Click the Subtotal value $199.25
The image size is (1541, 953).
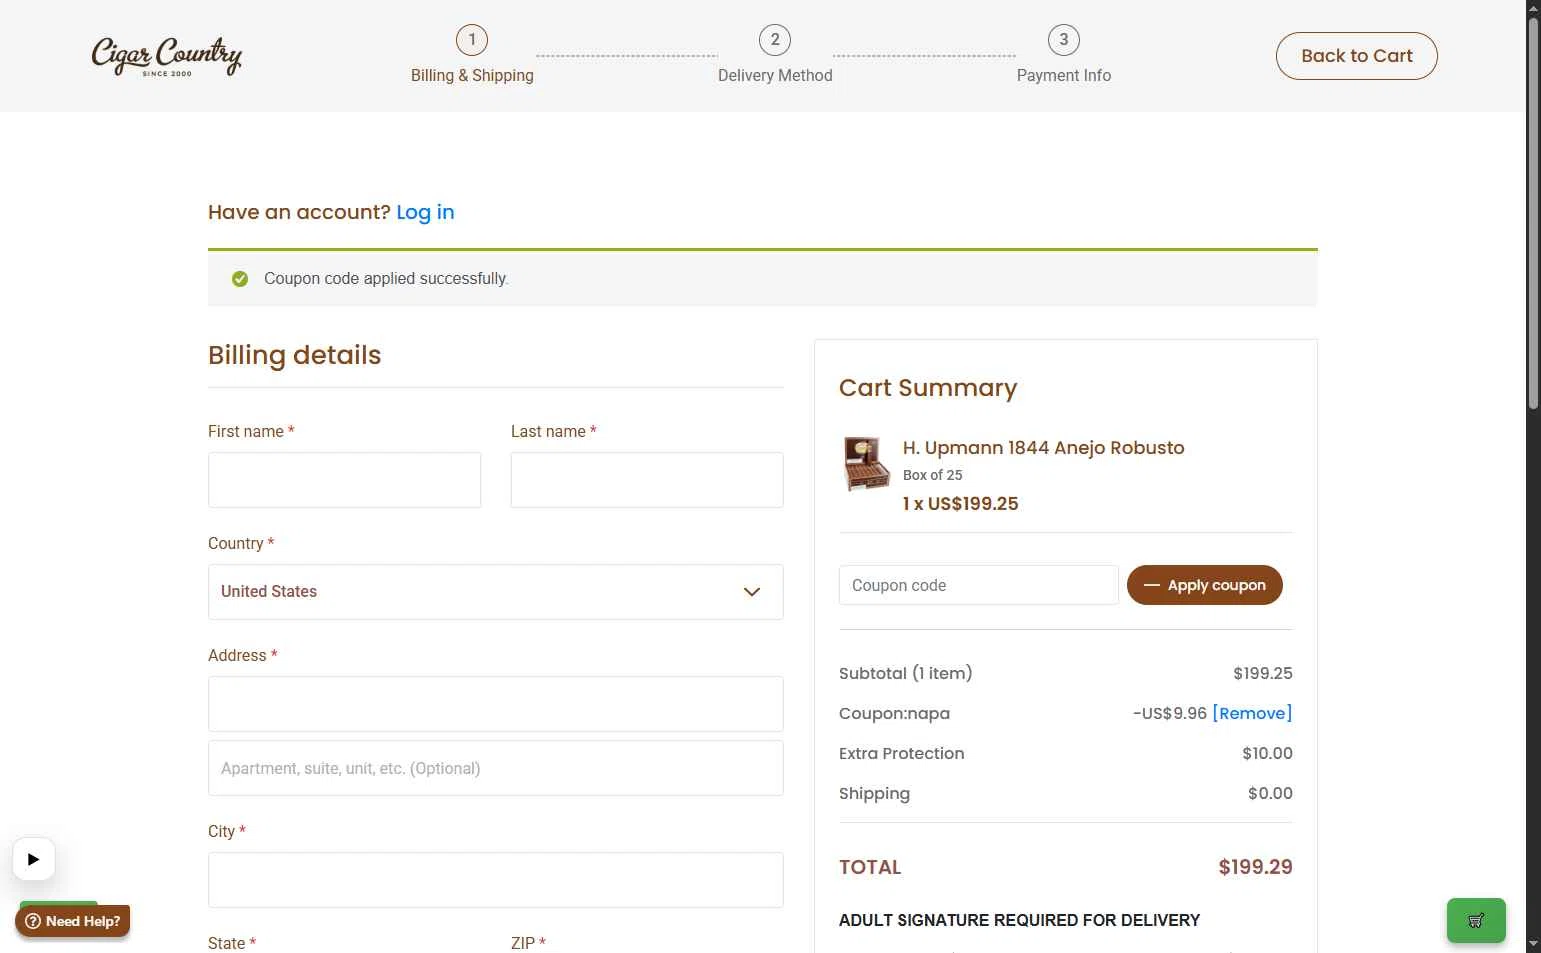1262,673
